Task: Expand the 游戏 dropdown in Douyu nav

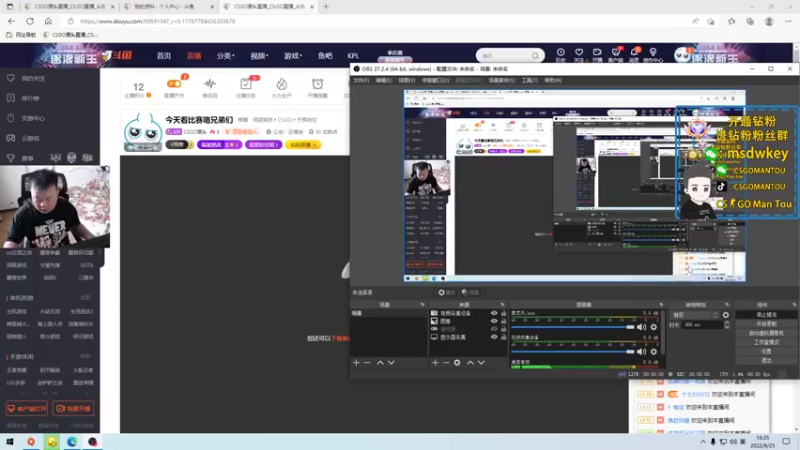Action: 293,56
